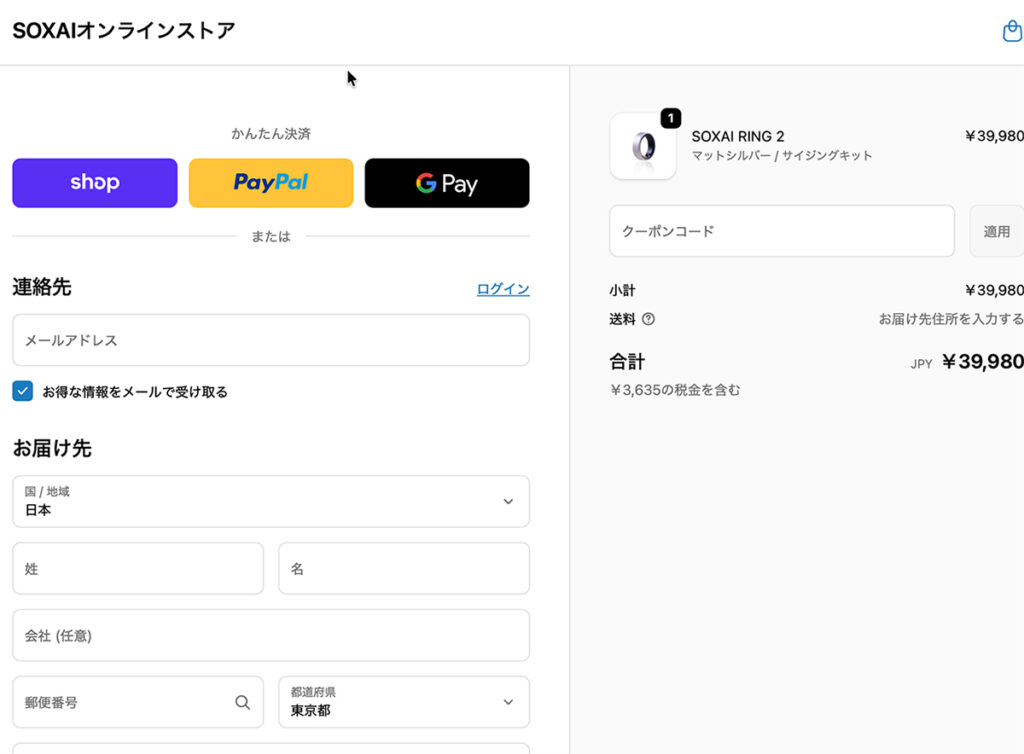Viewport: 1024px width, 754px height.
Task: Select Google Pay express checkout
Action: 447,183
